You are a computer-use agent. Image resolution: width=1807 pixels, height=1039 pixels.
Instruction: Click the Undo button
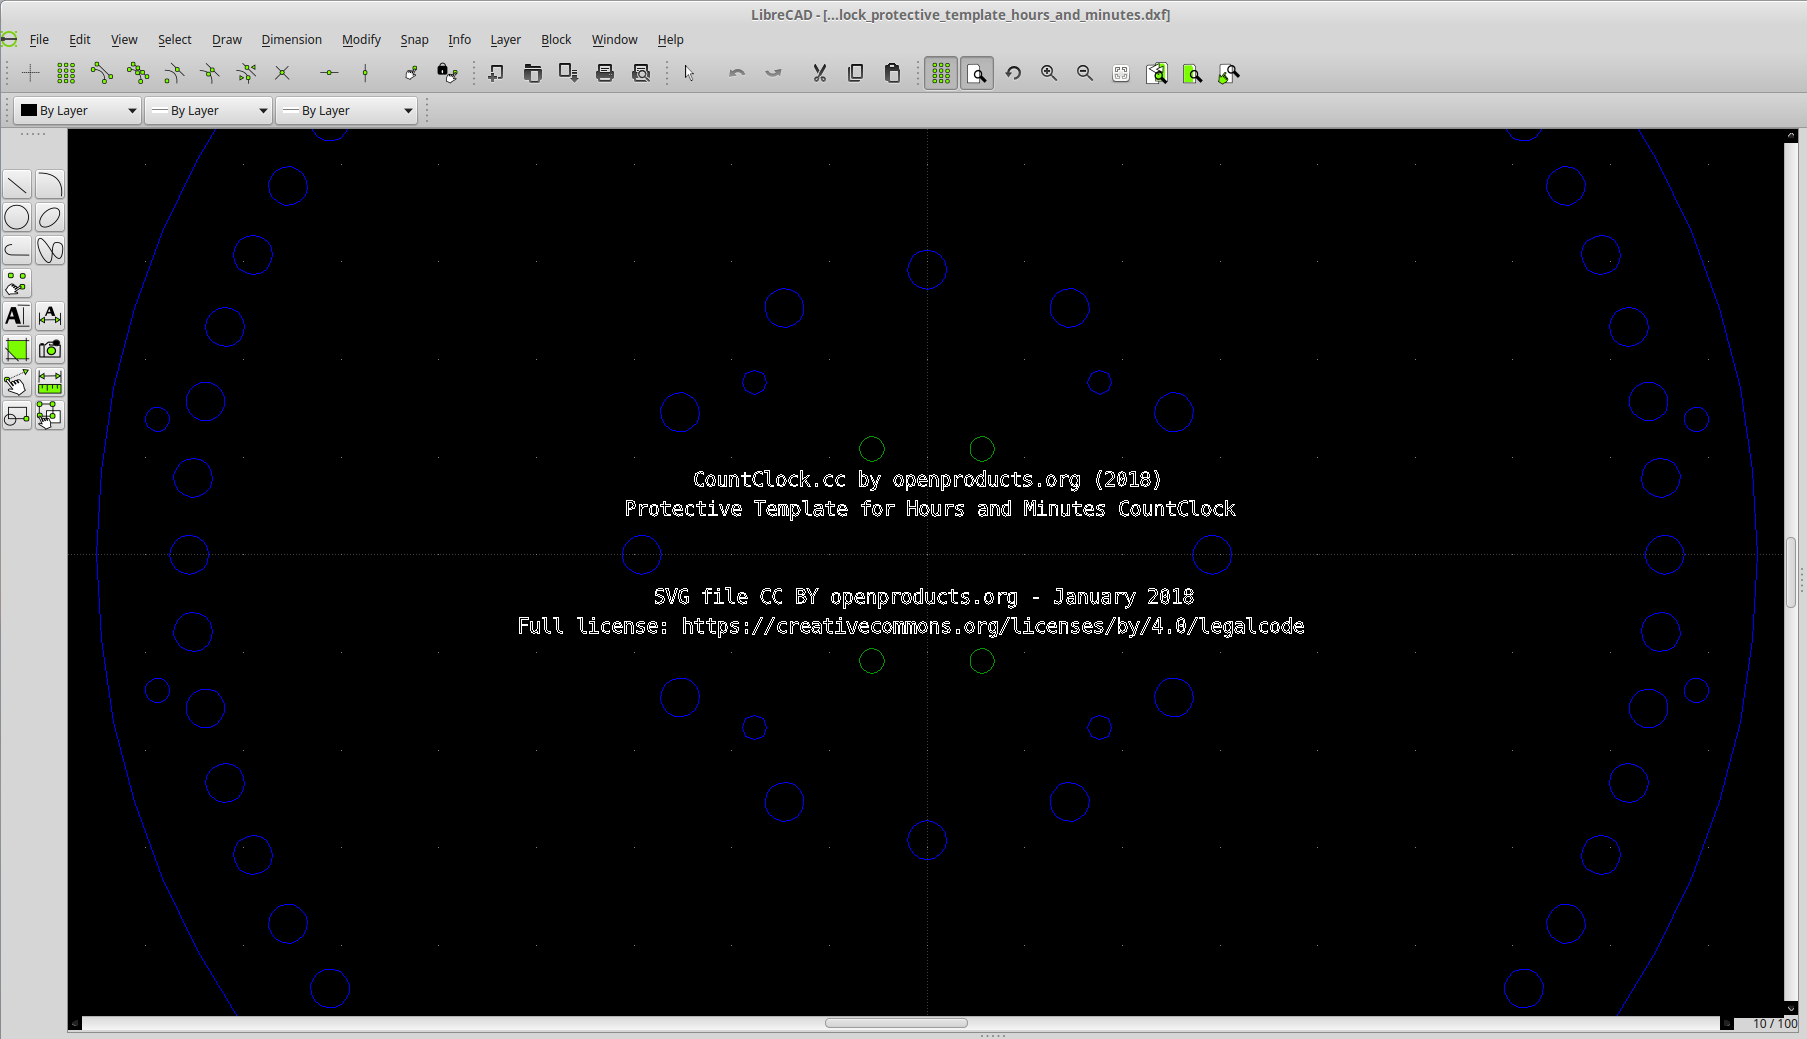coord(737,73)
